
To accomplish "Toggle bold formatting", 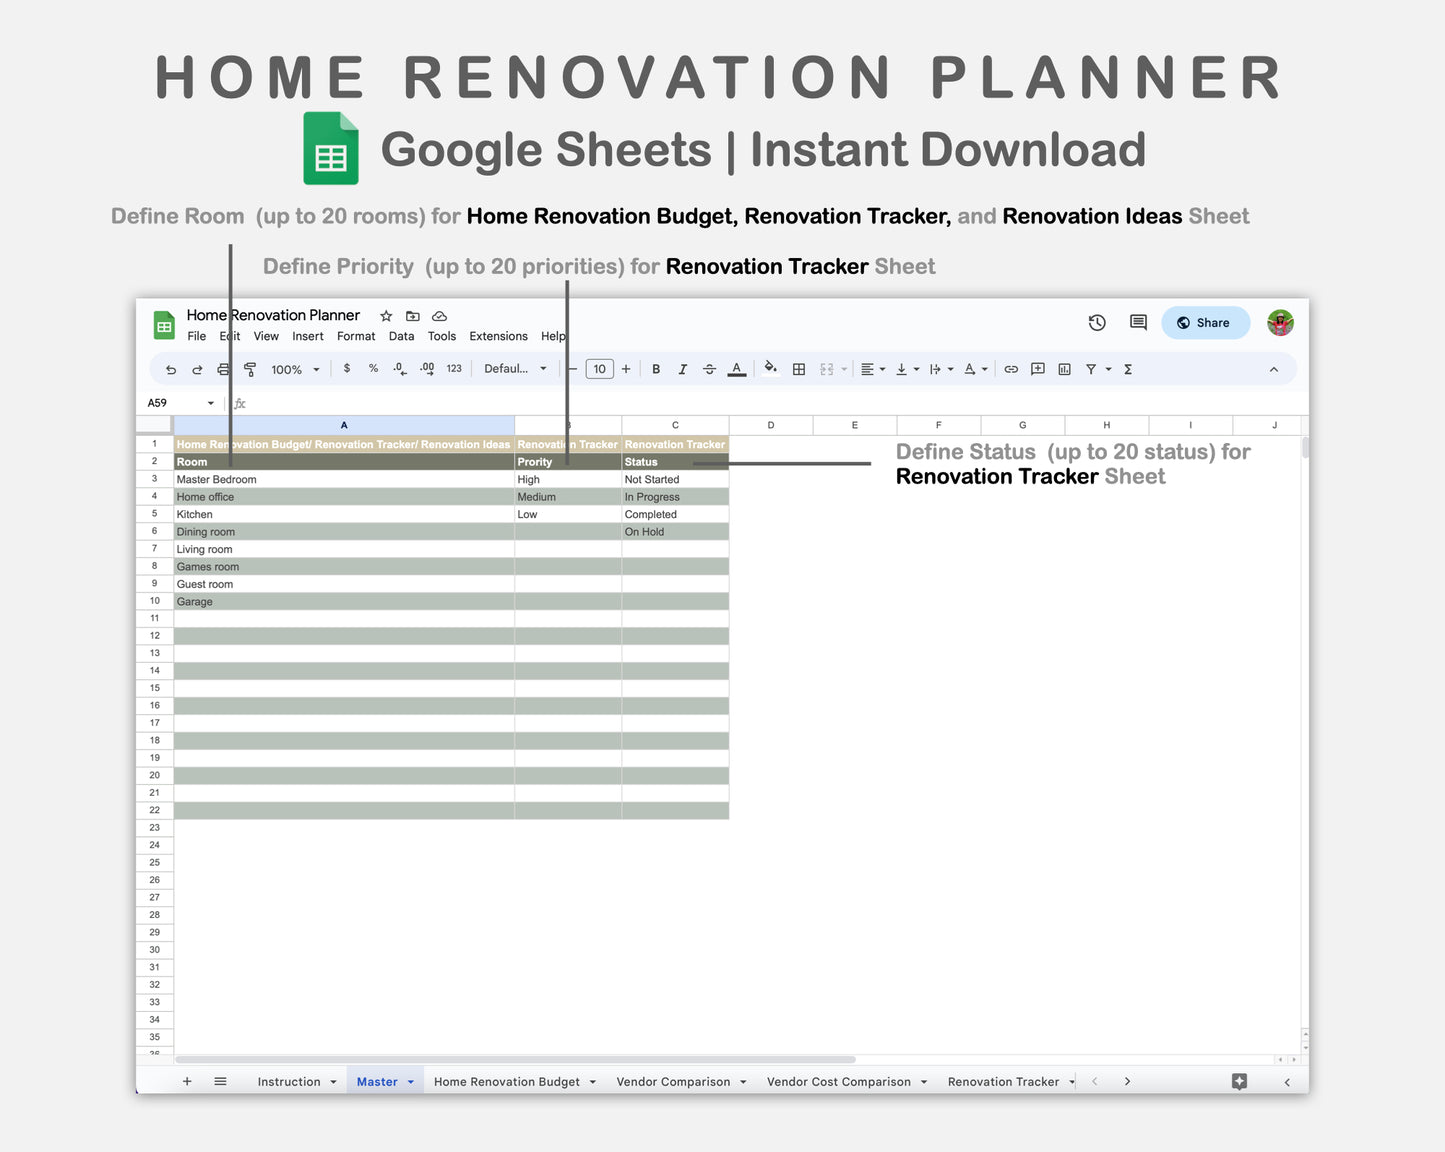I will [x=656, y=370].
